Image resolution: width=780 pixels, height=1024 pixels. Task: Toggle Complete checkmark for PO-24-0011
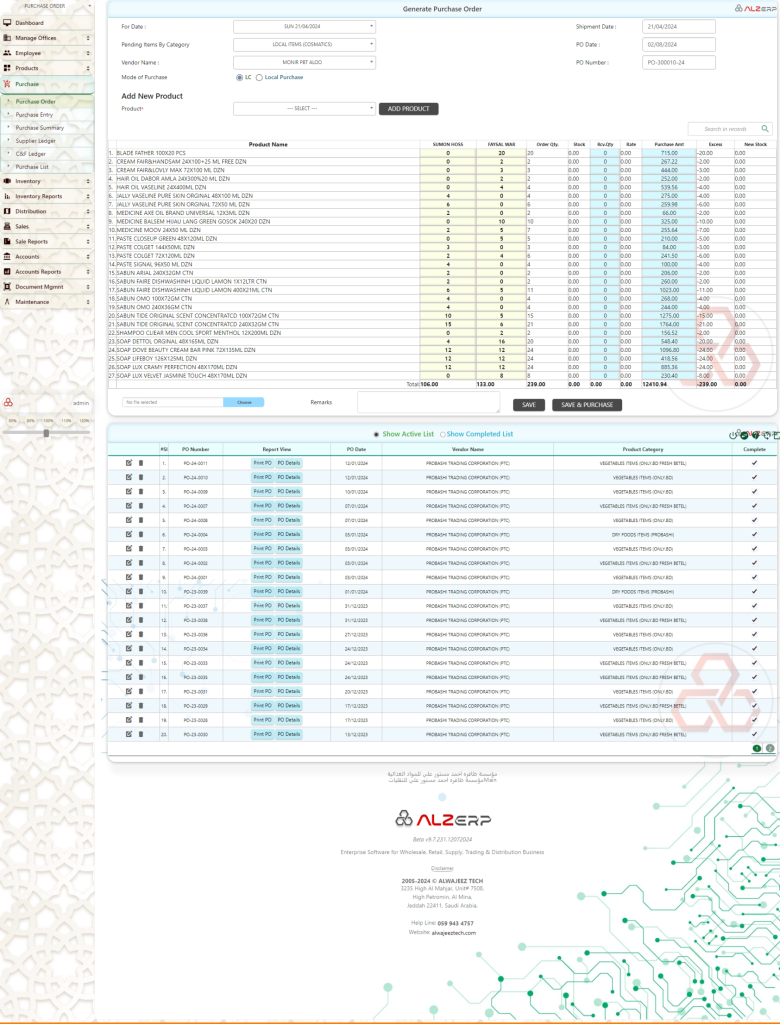click(755, 463)
